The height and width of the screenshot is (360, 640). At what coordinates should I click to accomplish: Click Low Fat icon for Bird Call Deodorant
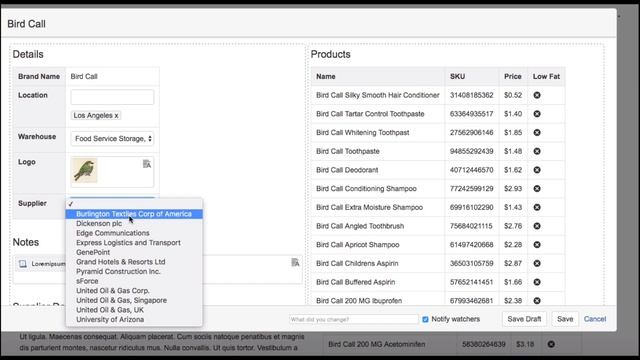coord(537,170)
